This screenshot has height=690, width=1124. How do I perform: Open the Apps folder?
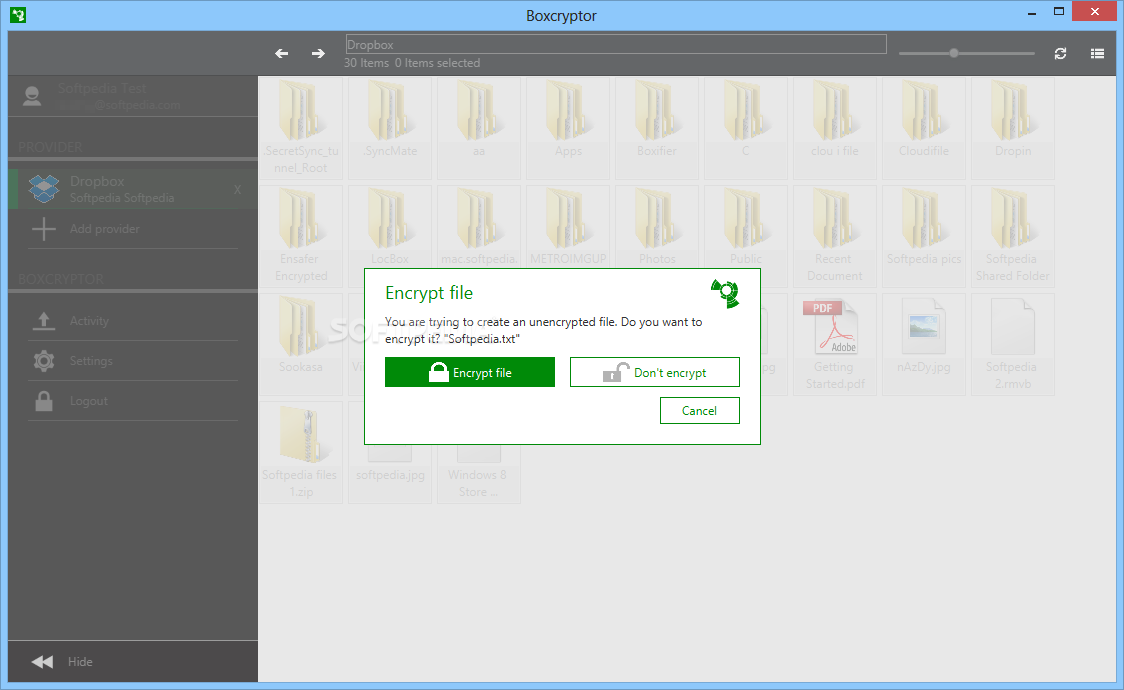(568, 128)
